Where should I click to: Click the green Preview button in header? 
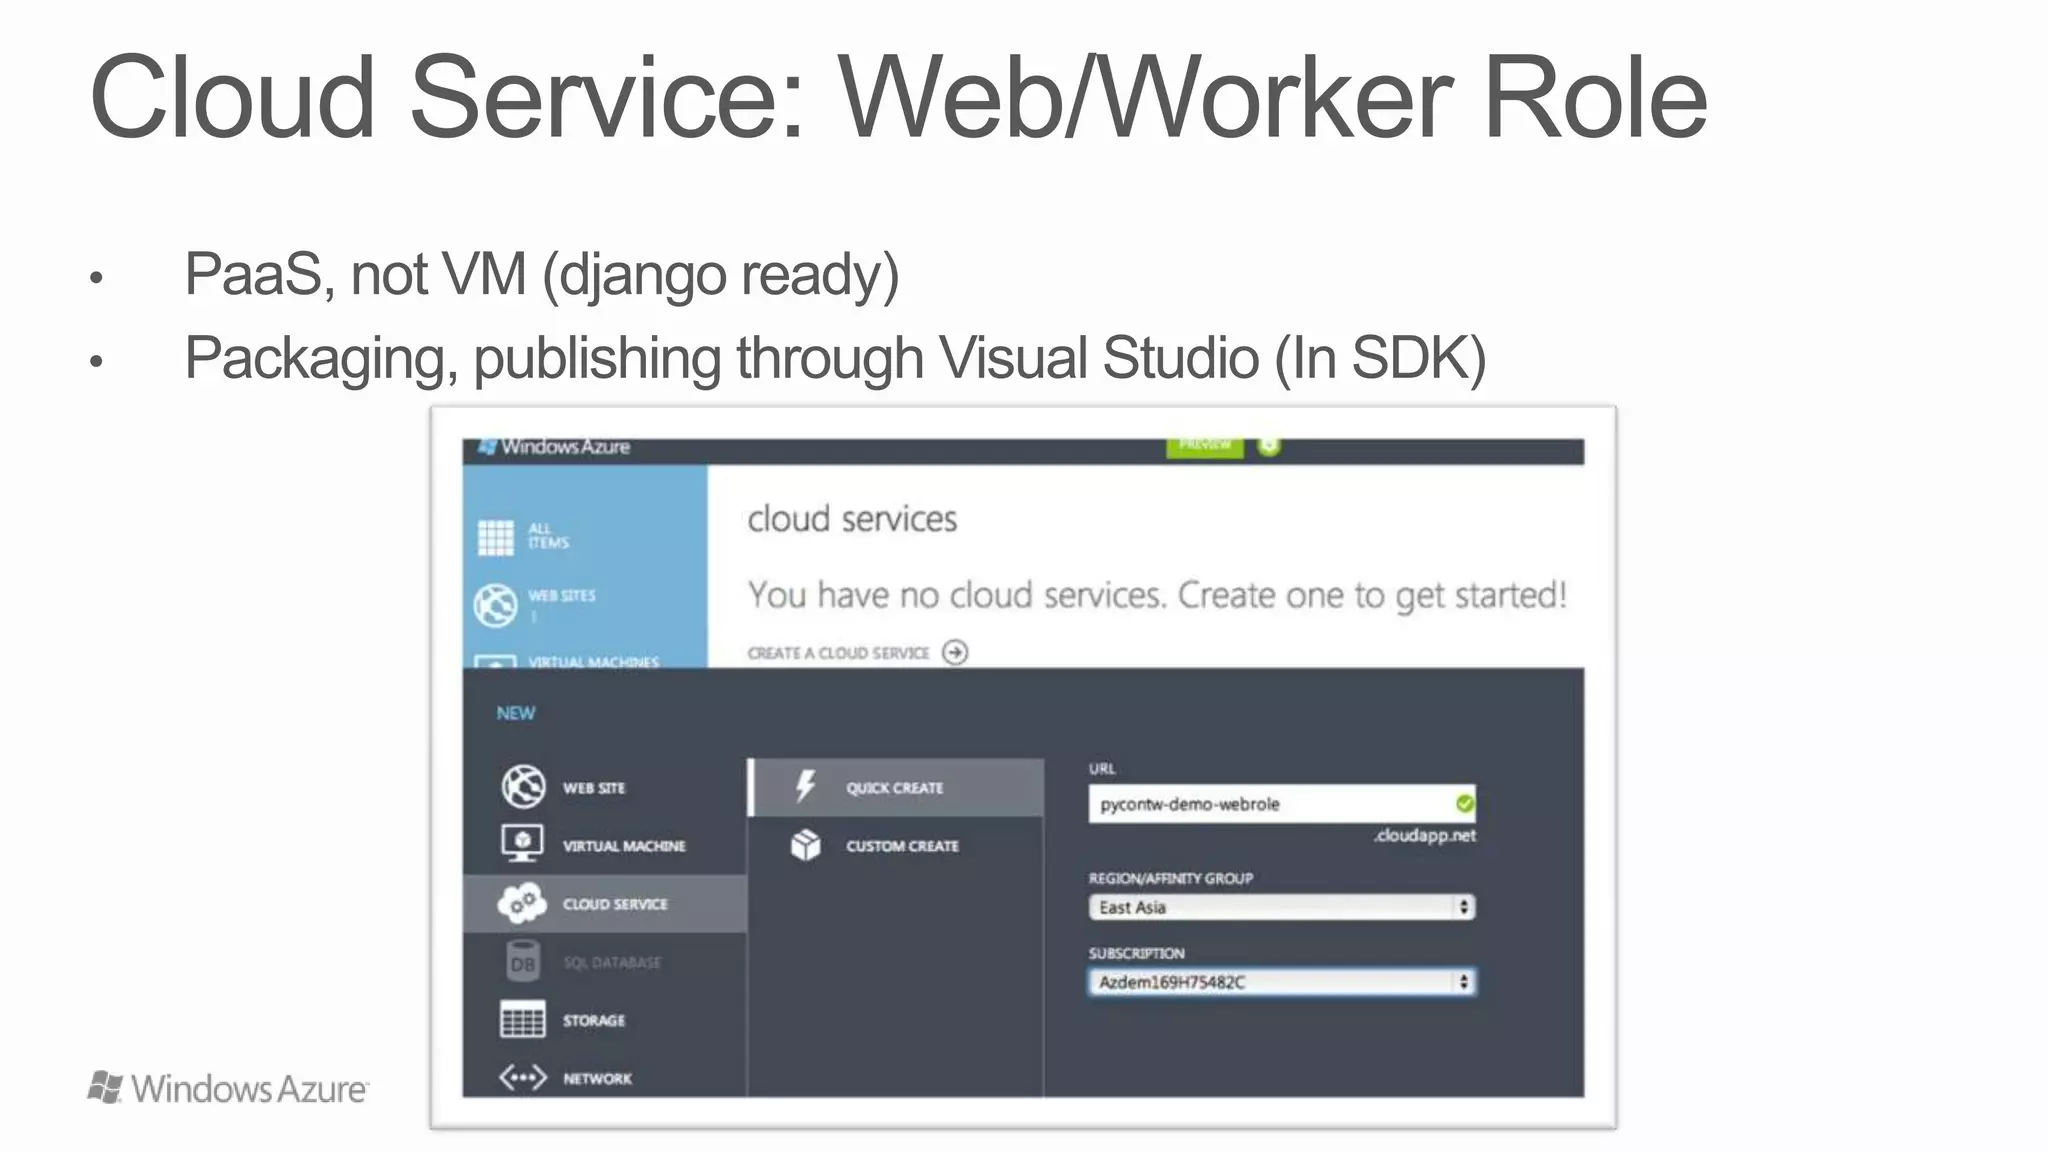click(1204, 445)
